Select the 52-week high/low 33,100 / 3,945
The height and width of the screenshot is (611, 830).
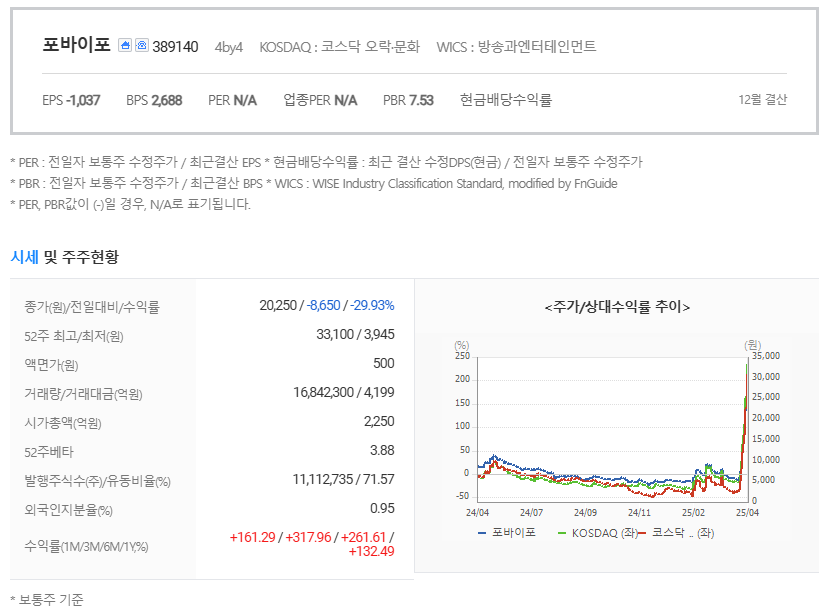(x=355, y=335)
